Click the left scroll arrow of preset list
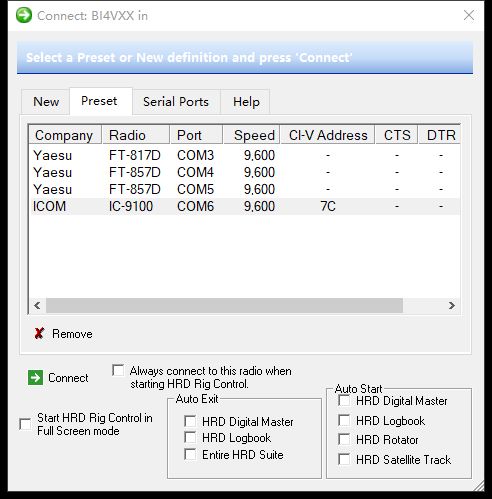 (x=37, y=305)
